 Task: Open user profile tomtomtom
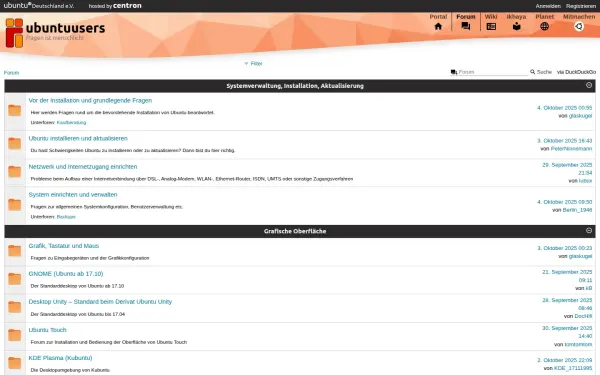(x=578, y=344)
